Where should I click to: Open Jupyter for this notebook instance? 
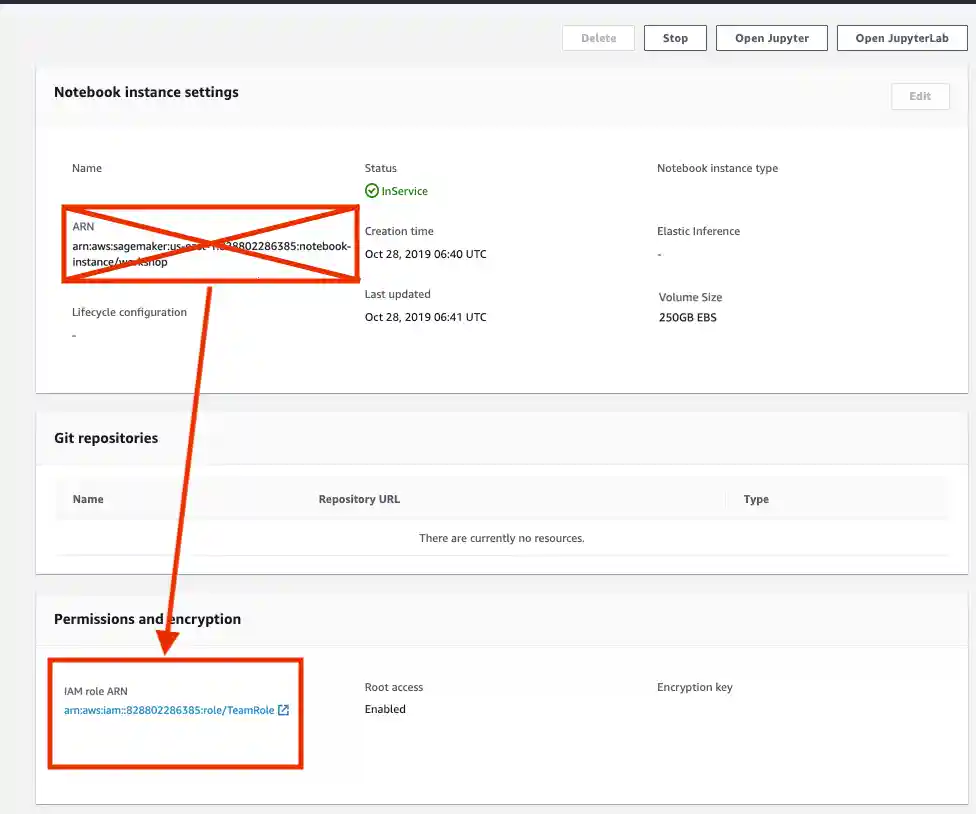pos(770,38)
